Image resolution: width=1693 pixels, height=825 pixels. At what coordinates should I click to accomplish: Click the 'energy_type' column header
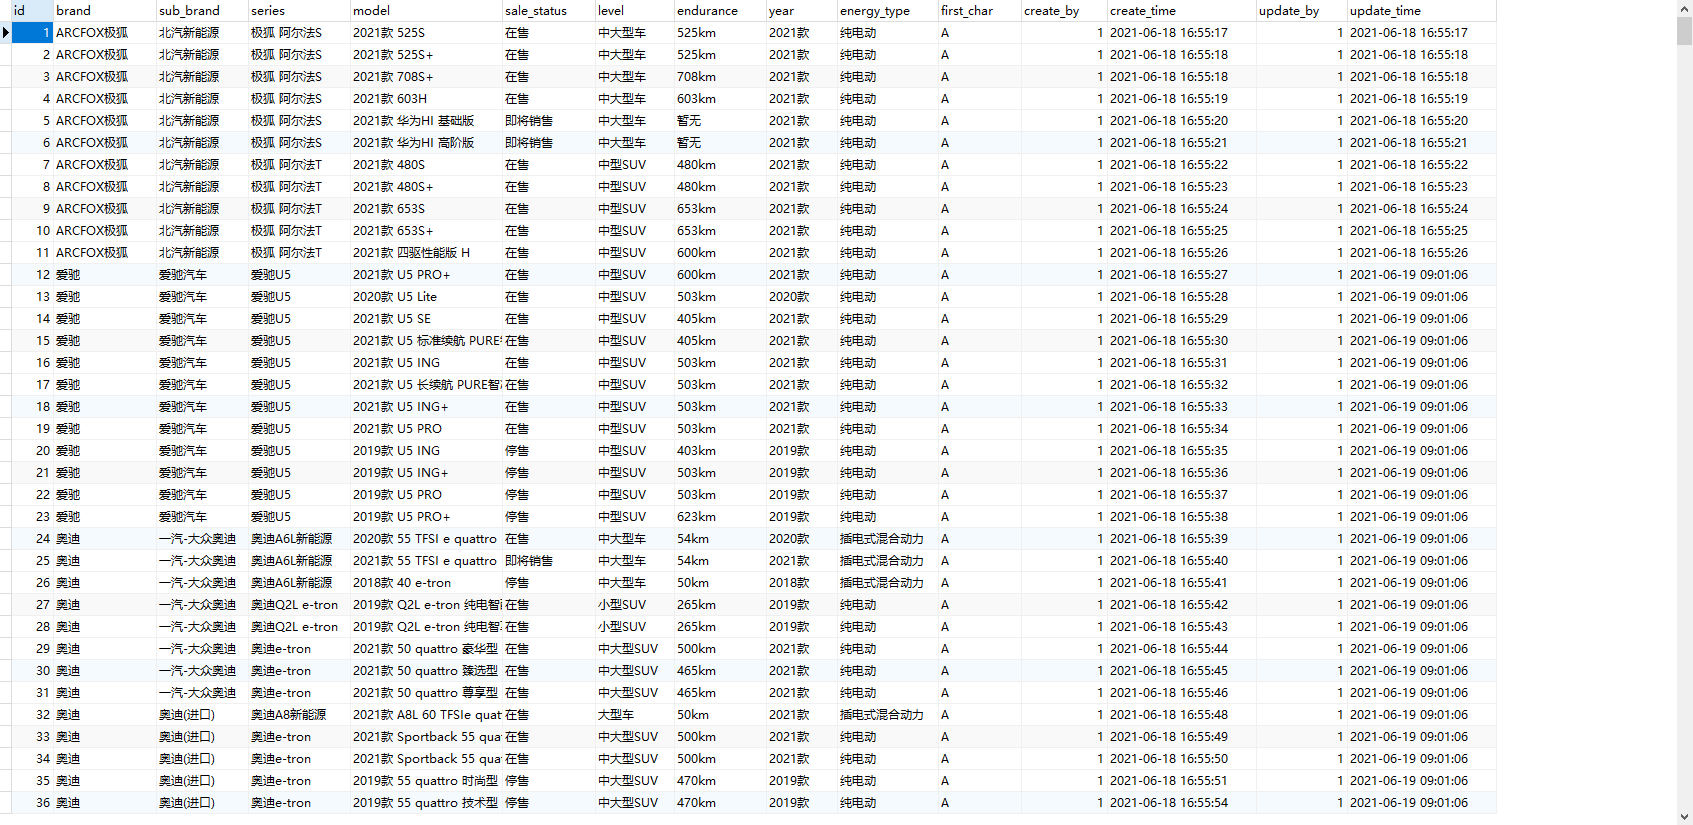point(888,11)
